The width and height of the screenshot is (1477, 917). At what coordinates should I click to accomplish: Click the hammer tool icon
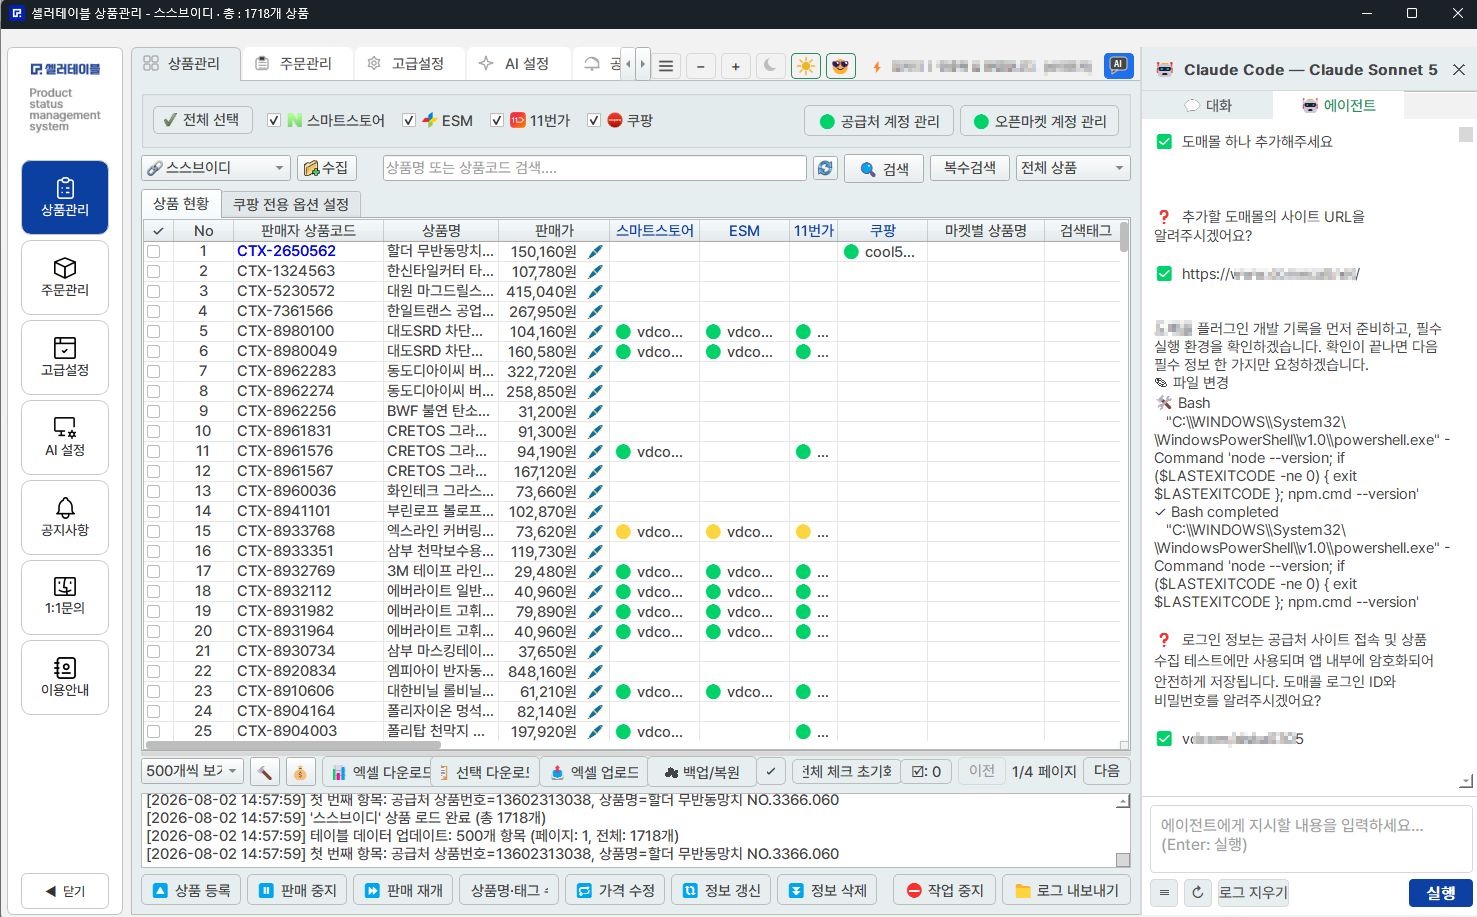pos(264,772)
